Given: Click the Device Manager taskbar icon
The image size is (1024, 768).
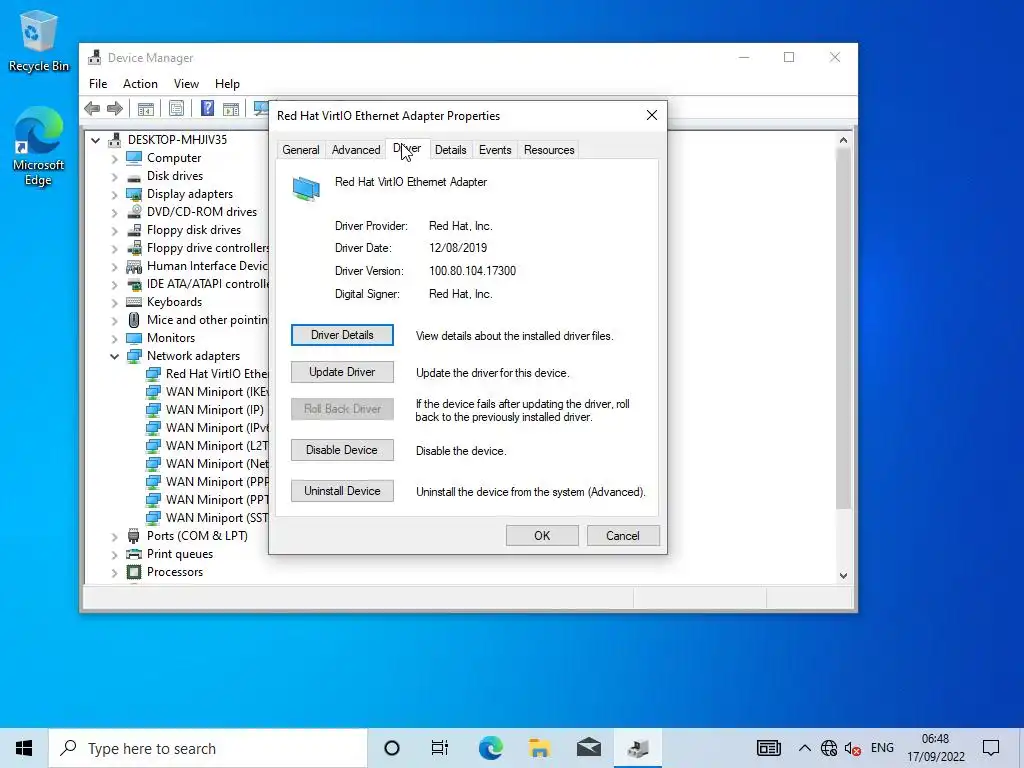Looking at the screenshot, I should (638, 748).
